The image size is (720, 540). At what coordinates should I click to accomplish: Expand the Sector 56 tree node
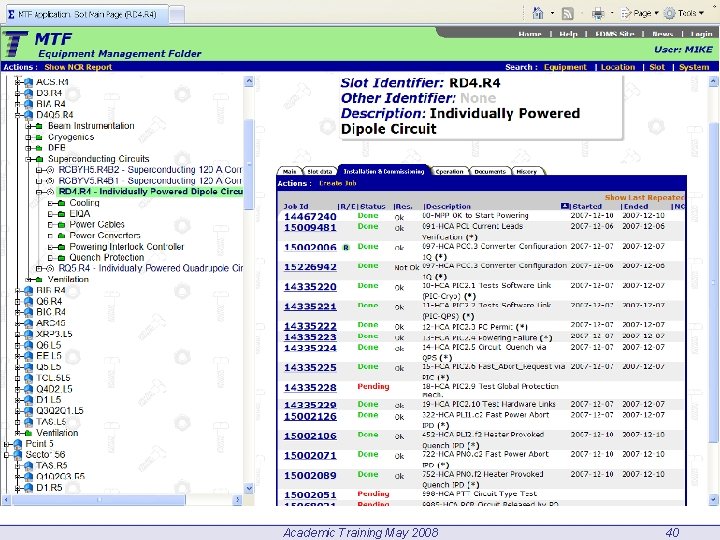click(6, 455)
